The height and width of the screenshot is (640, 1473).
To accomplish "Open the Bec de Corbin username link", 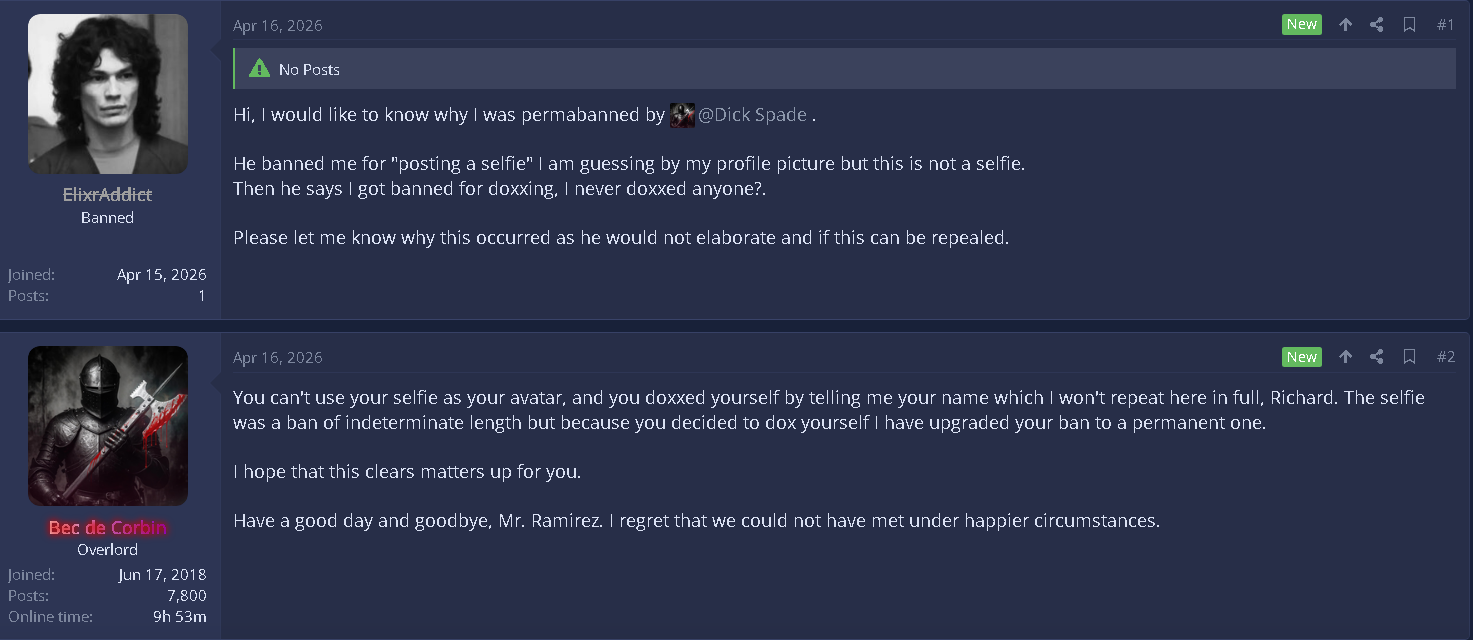I will (x=107, y=527).
